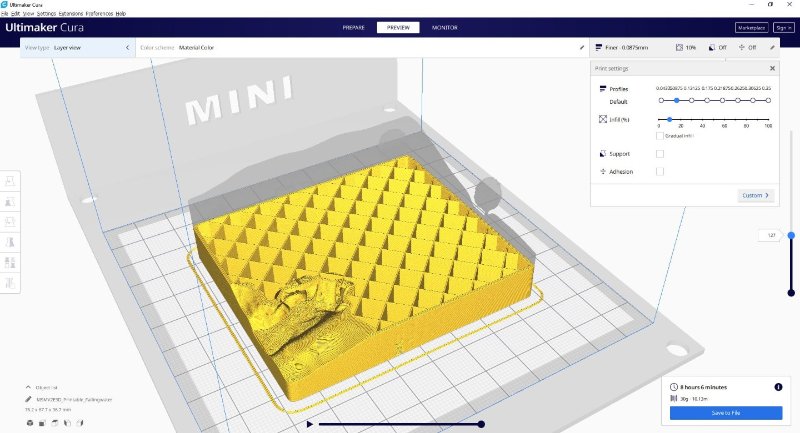Open the Extensions menu
800x433 pixels.
point(71,14)
